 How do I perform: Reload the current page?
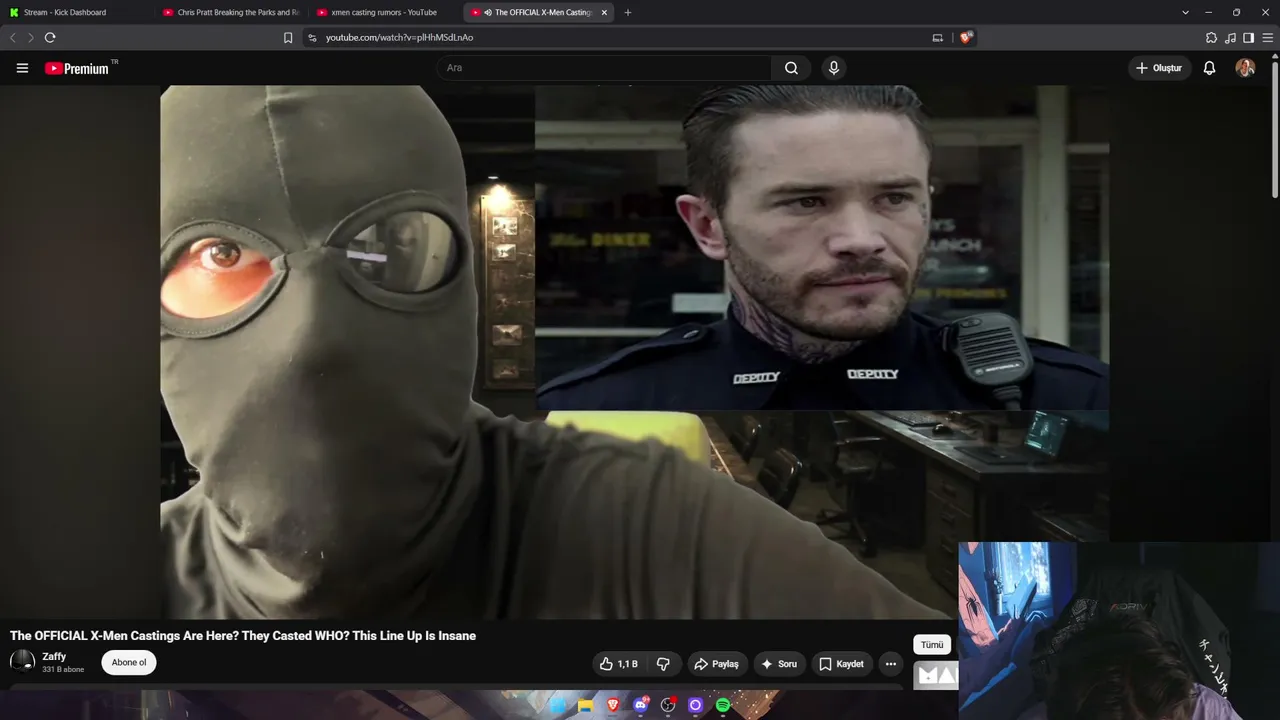[x=50, y=38]
